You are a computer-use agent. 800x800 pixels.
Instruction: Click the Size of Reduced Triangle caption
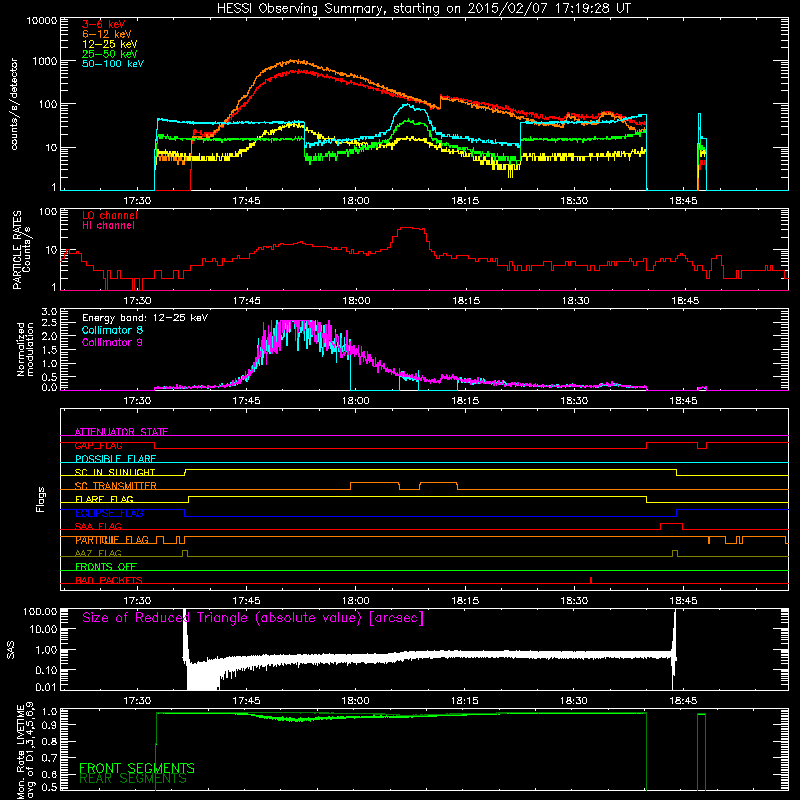tap(253, 618)
